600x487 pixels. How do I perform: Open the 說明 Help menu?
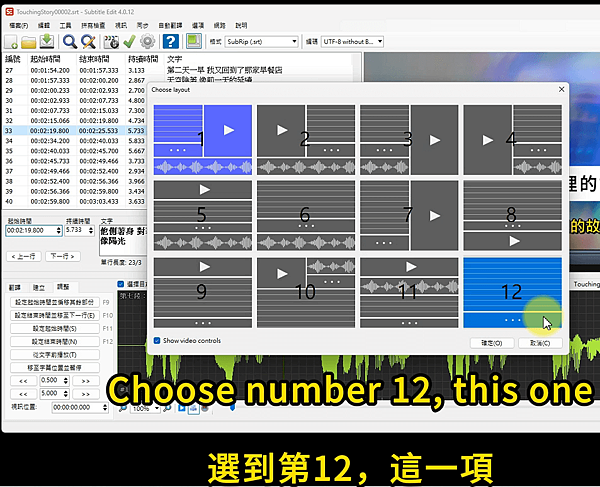coord(241,25)
